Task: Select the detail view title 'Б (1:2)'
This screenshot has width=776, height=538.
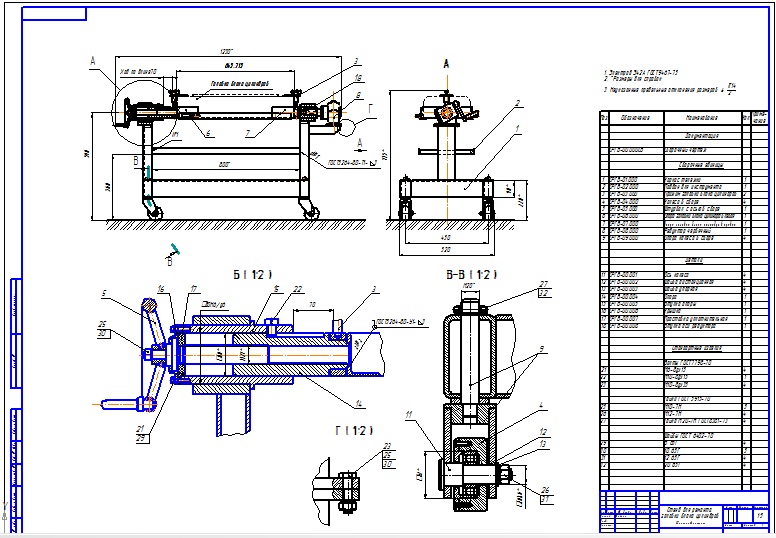Action: pos(252,274)
